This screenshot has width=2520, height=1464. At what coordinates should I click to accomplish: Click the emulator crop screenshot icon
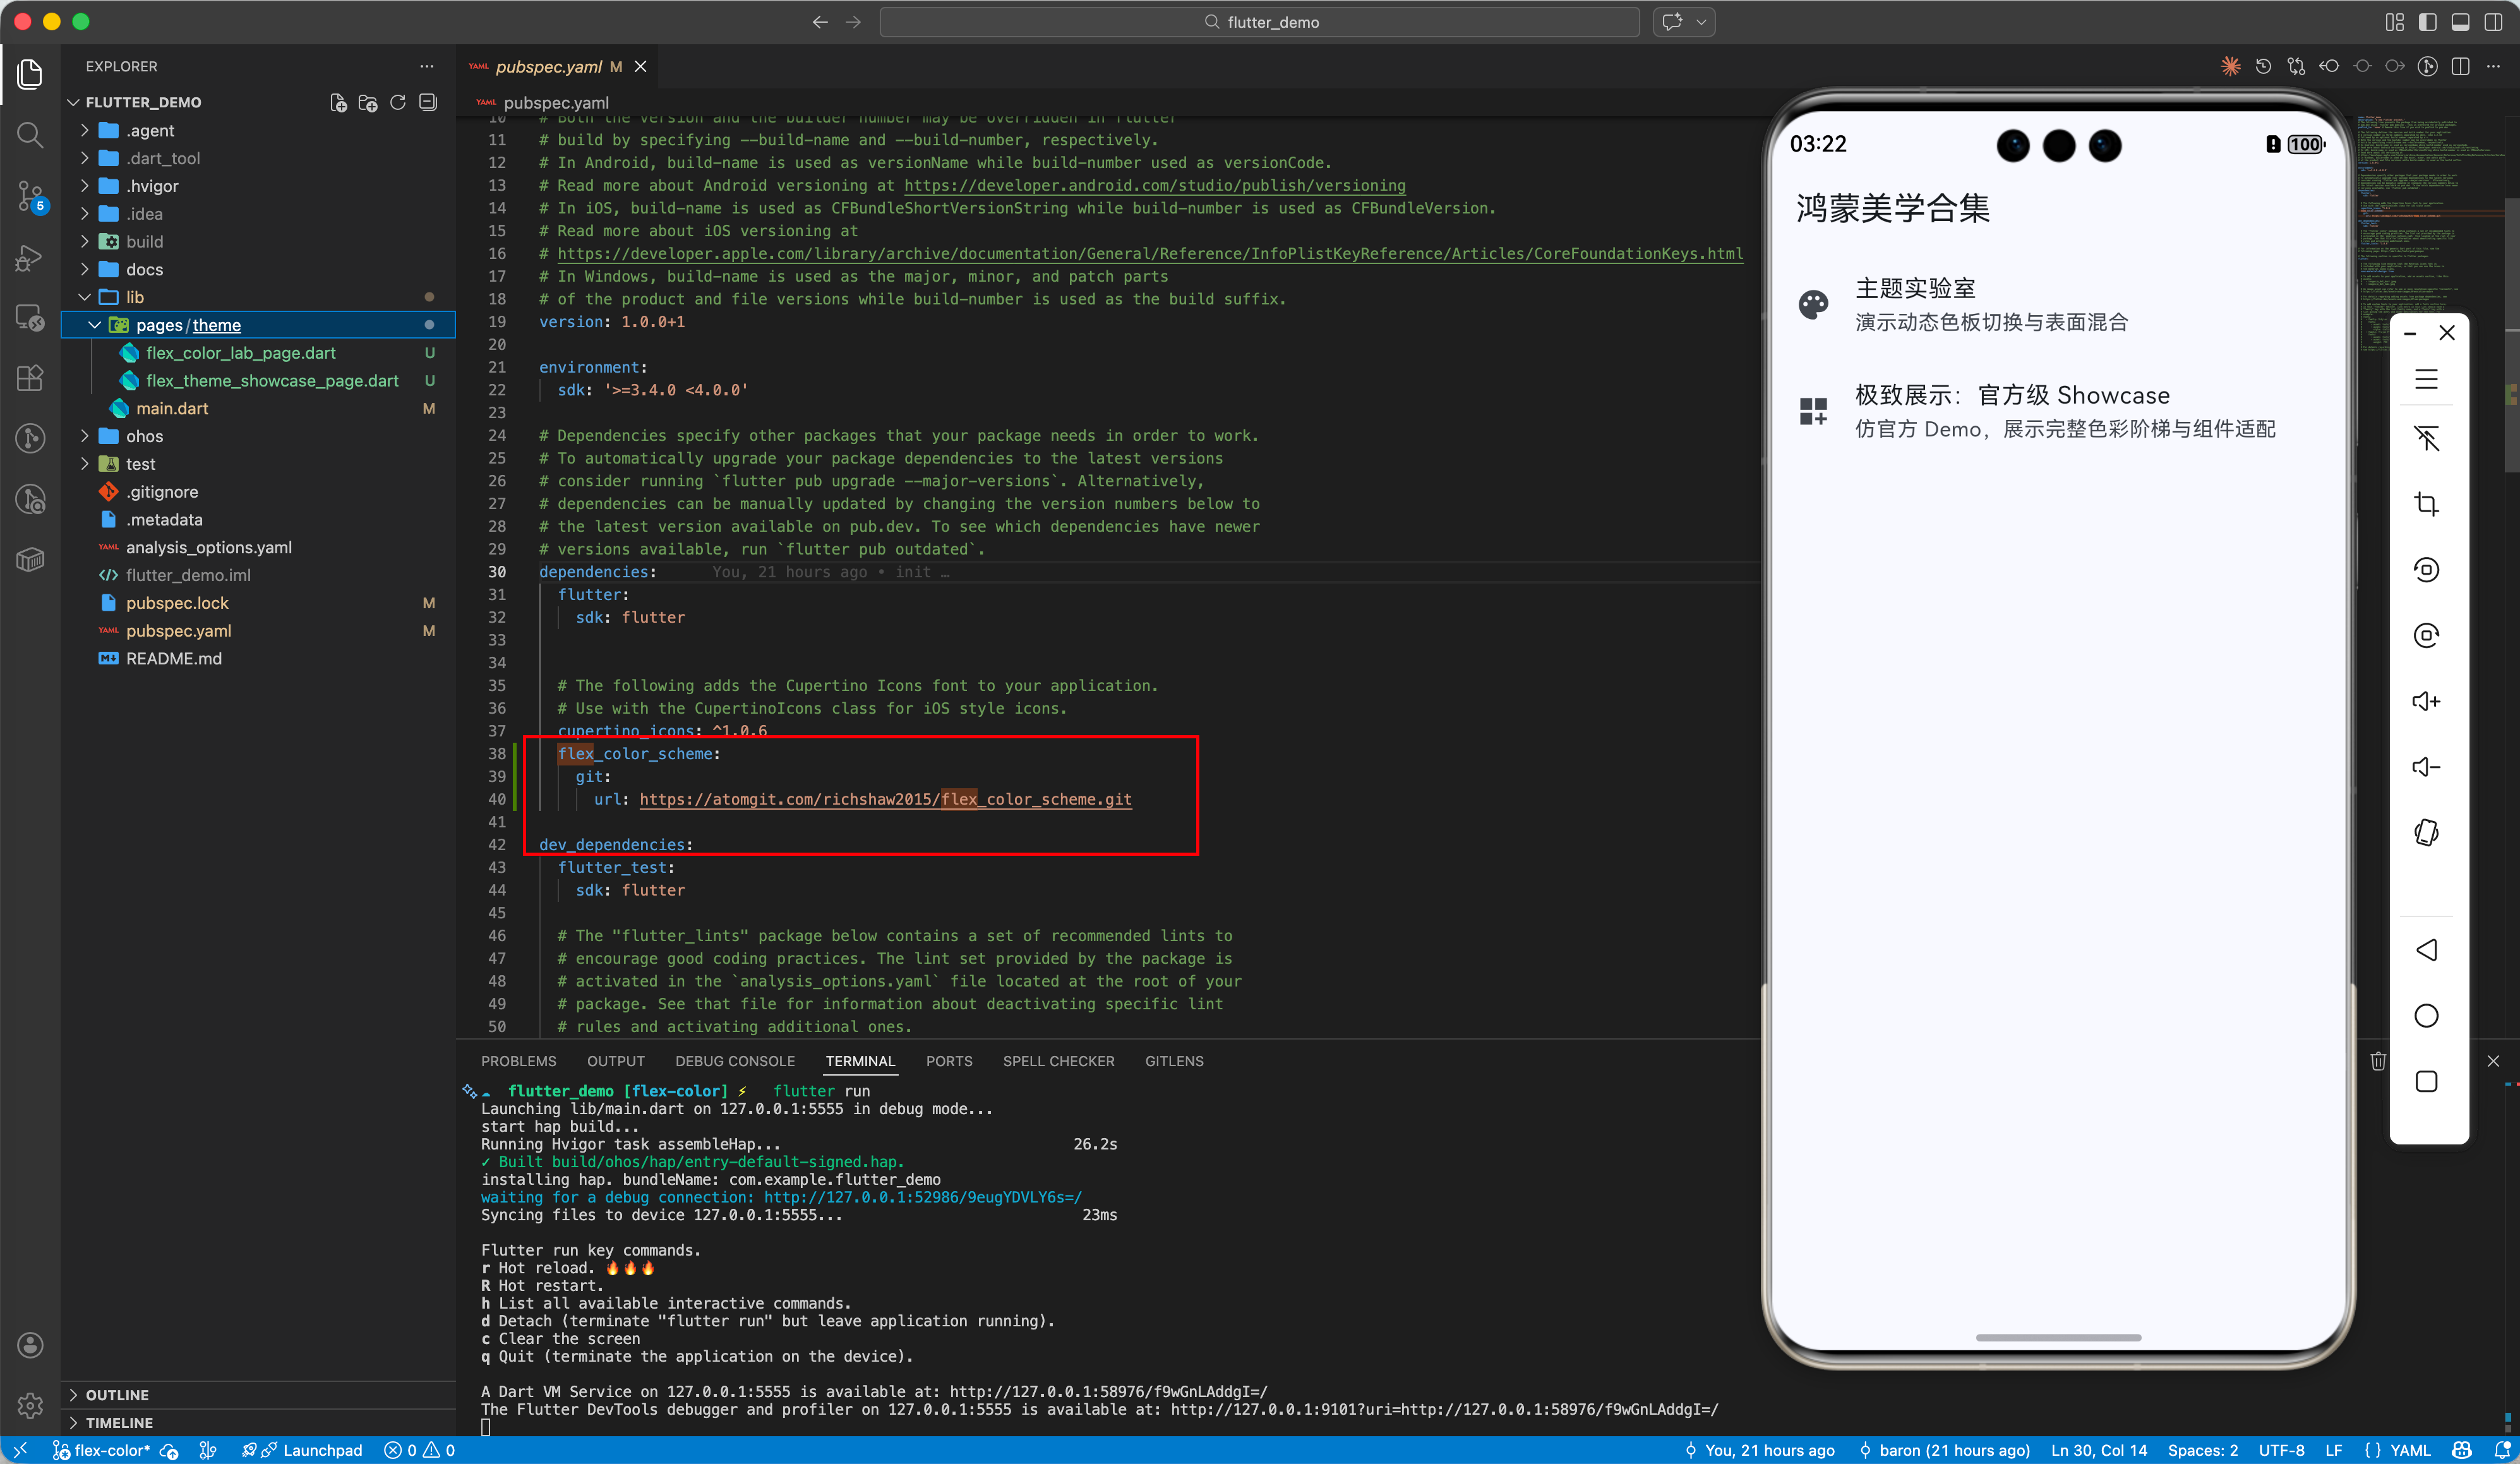coord(2426,504)
